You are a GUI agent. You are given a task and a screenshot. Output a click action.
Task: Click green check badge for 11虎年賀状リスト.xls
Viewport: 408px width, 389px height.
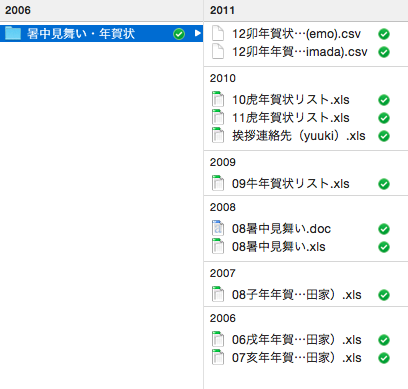tap(384, 118)
